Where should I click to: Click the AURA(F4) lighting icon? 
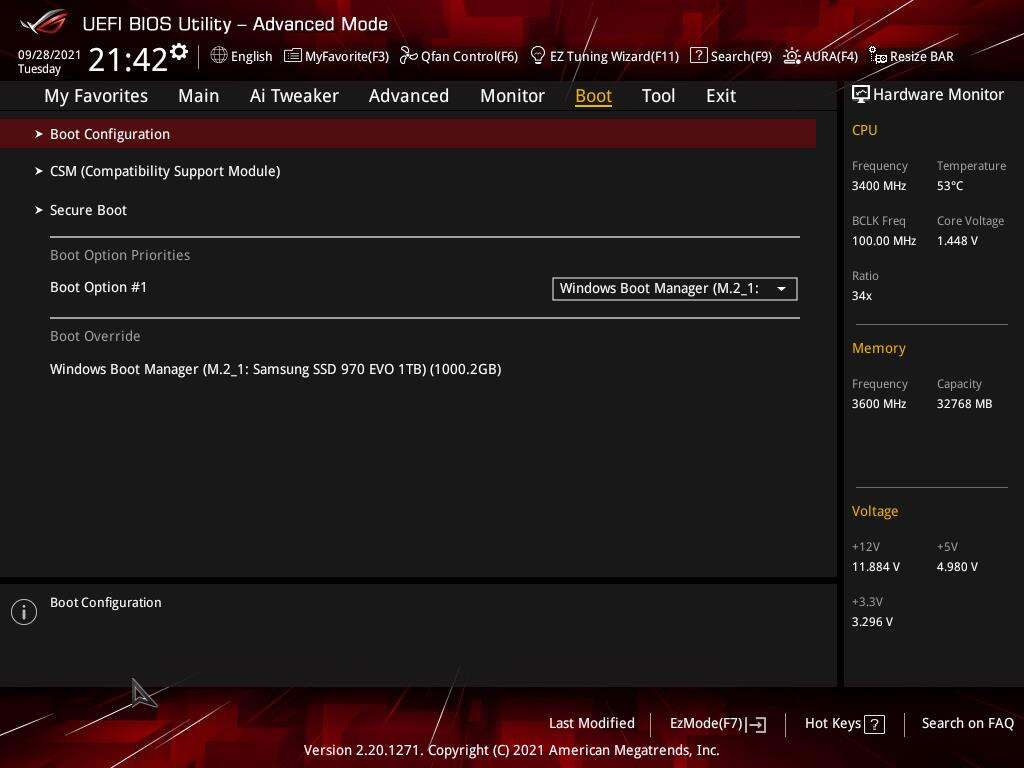point(792,56)
